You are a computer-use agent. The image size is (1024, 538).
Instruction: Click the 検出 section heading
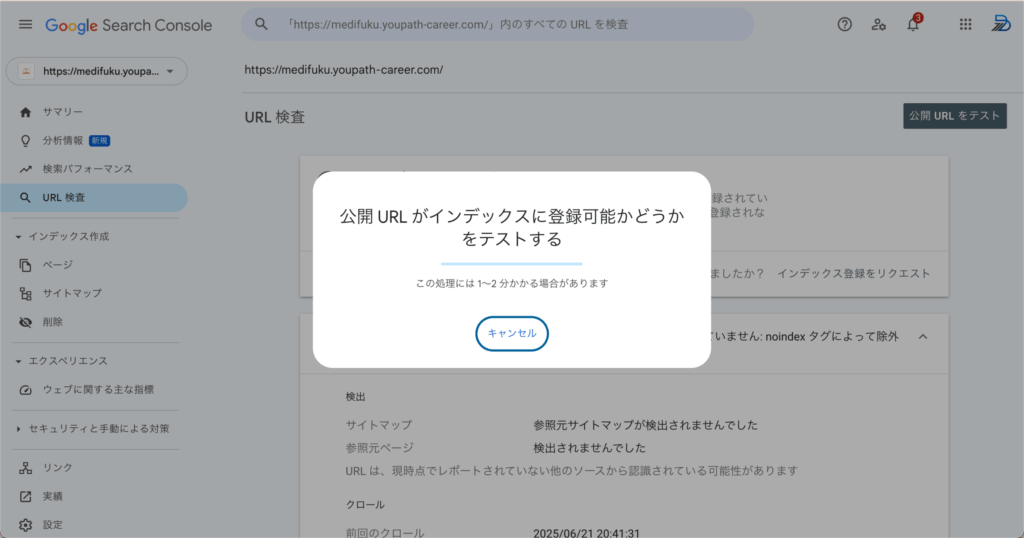pyautogui.click(x=355, y=397)
